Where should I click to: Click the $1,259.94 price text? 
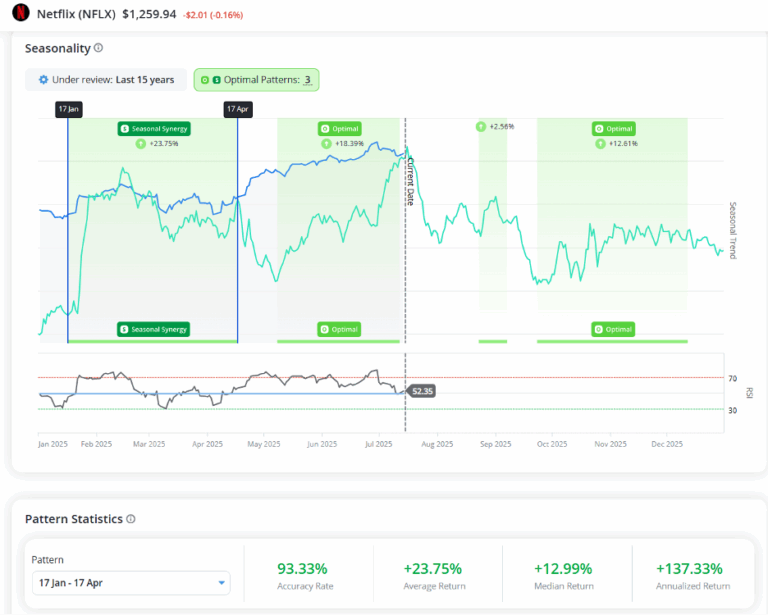click(x=149, y=14)
